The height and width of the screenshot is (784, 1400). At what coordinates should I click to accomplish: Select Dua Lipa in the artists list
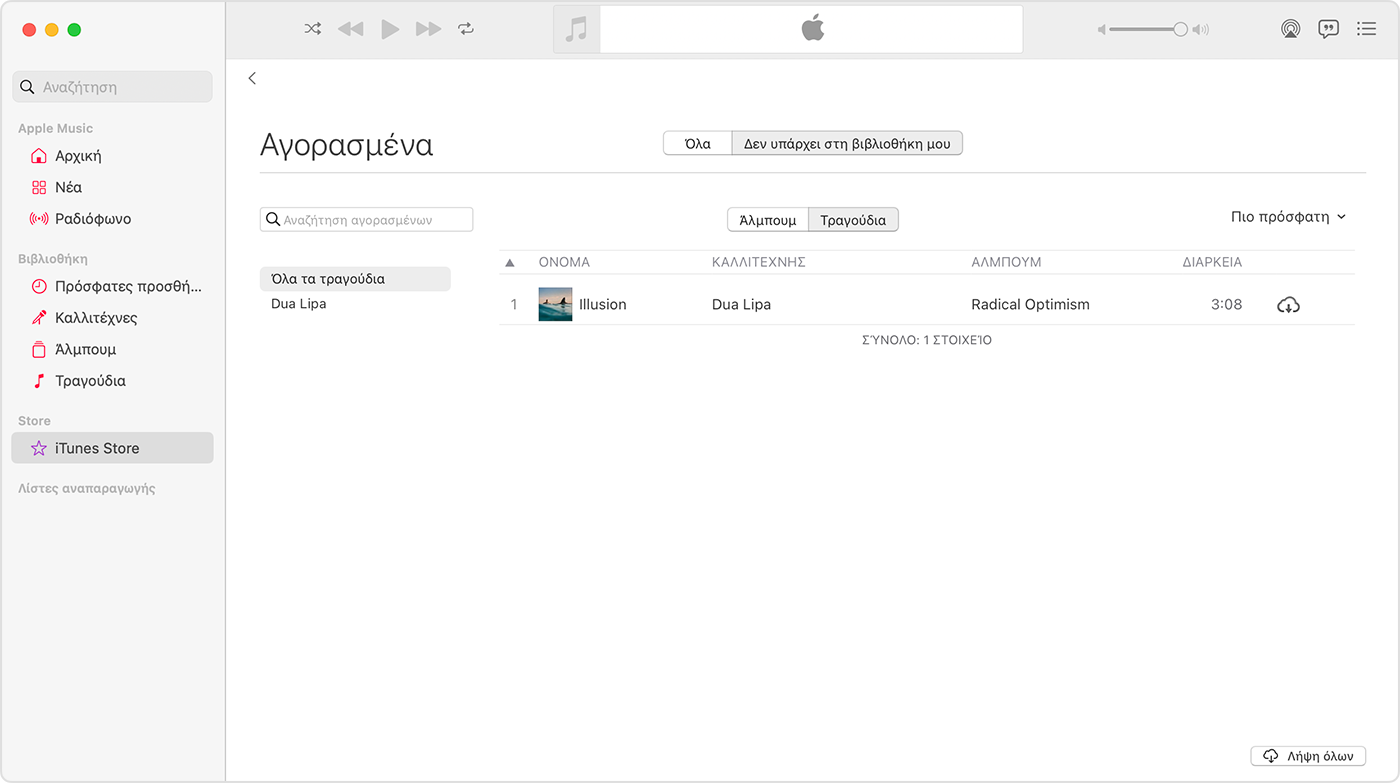[297, 303]
